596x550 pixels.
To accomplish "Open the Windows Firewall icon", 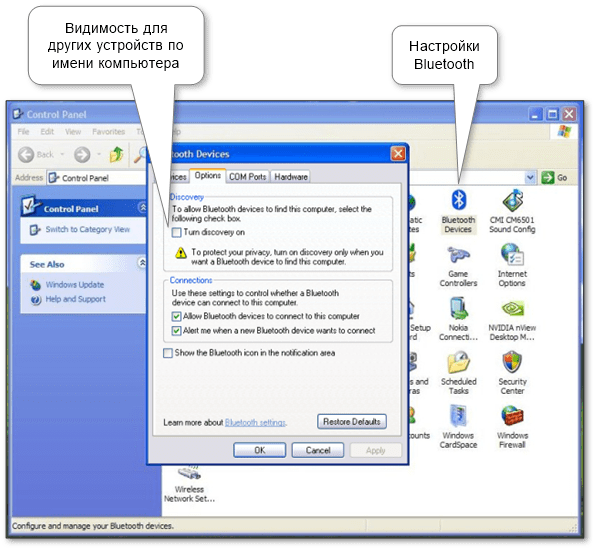I will point(512,416).
